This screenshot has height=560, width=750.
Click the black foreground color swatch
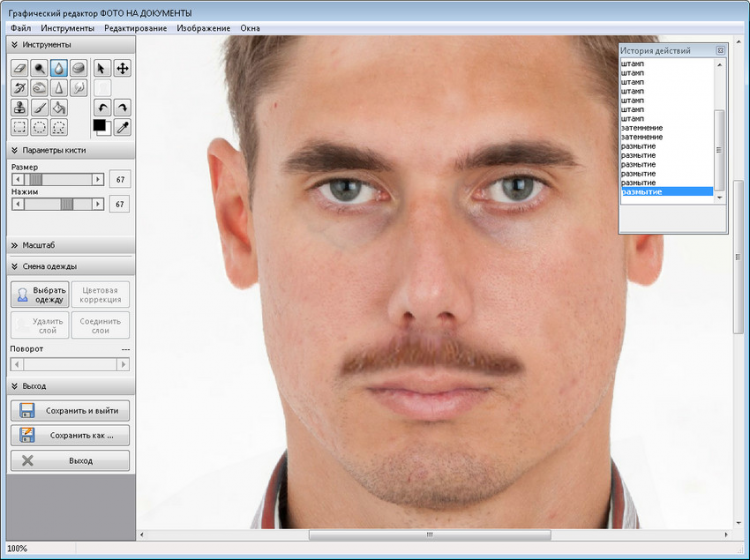tap(99, 125)
